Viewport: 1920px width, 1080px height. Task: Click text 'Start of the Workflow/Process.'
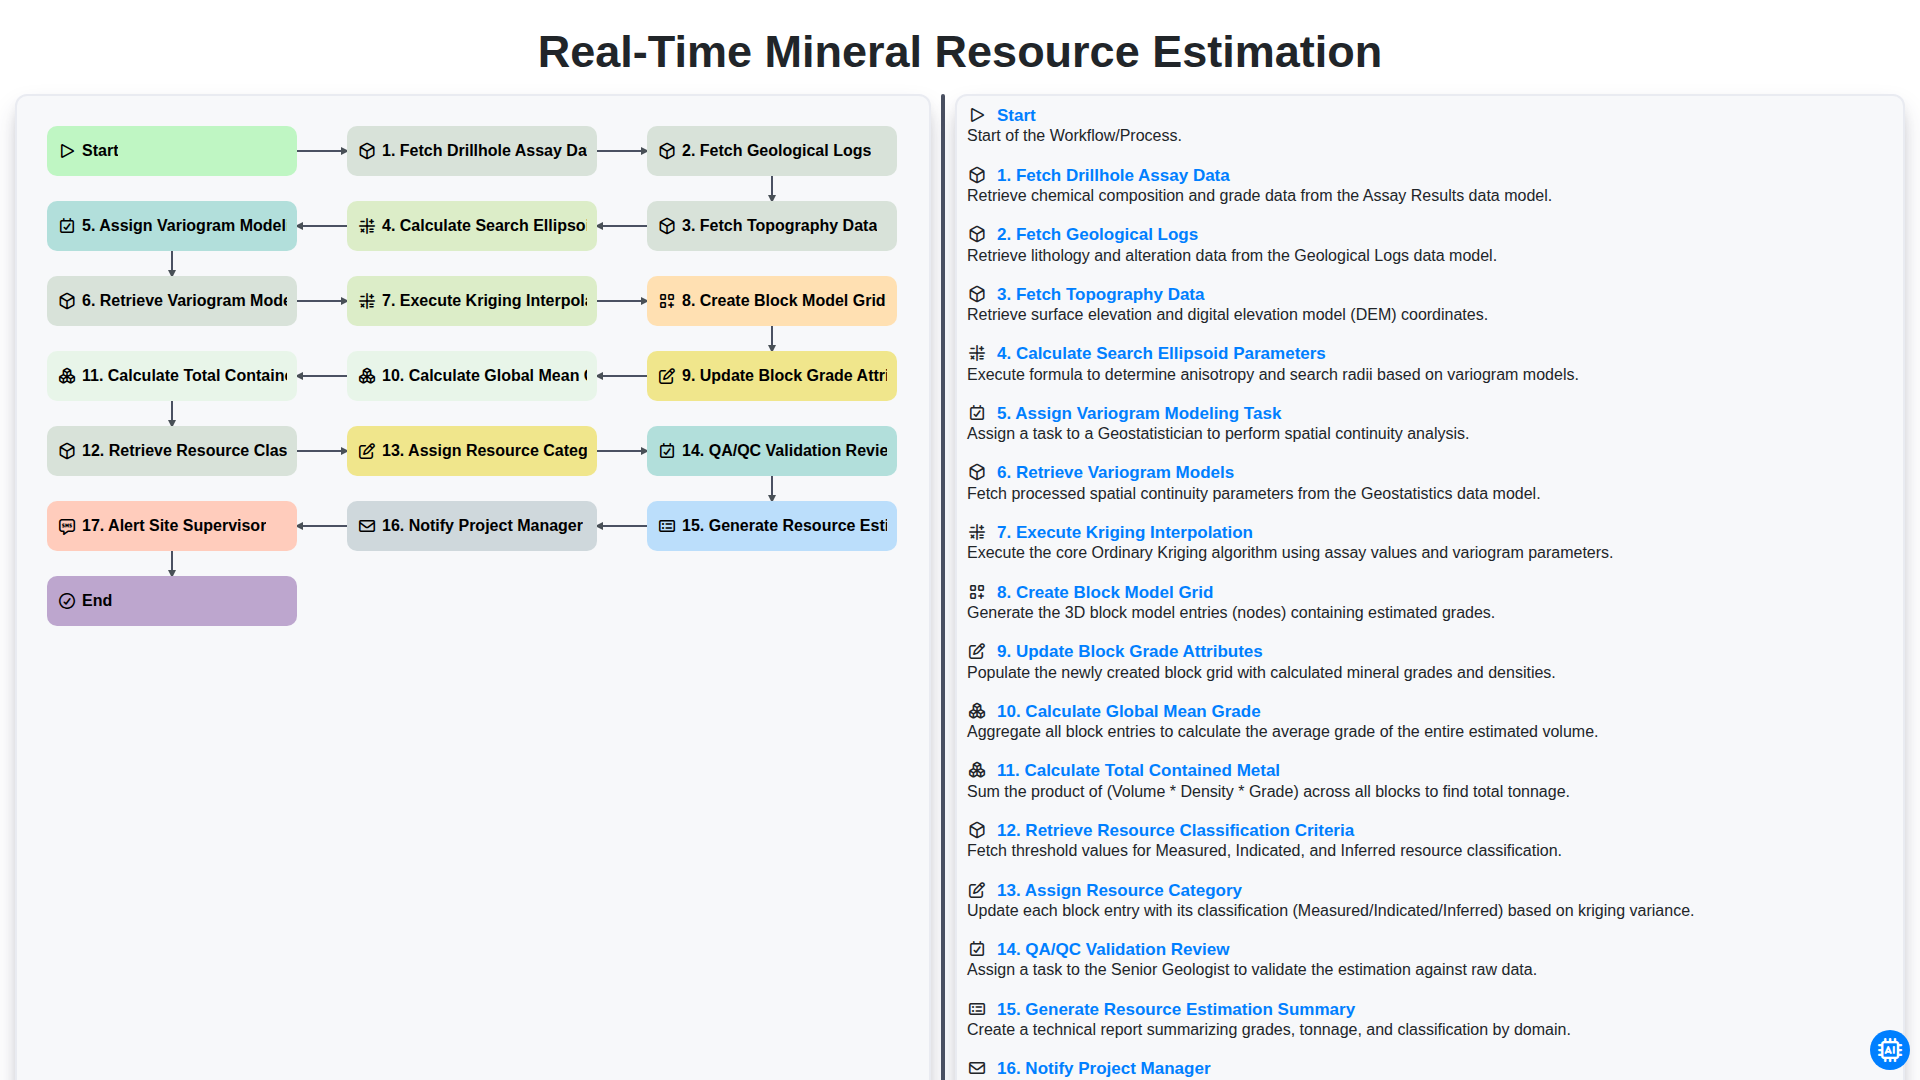click(1074, 136)
